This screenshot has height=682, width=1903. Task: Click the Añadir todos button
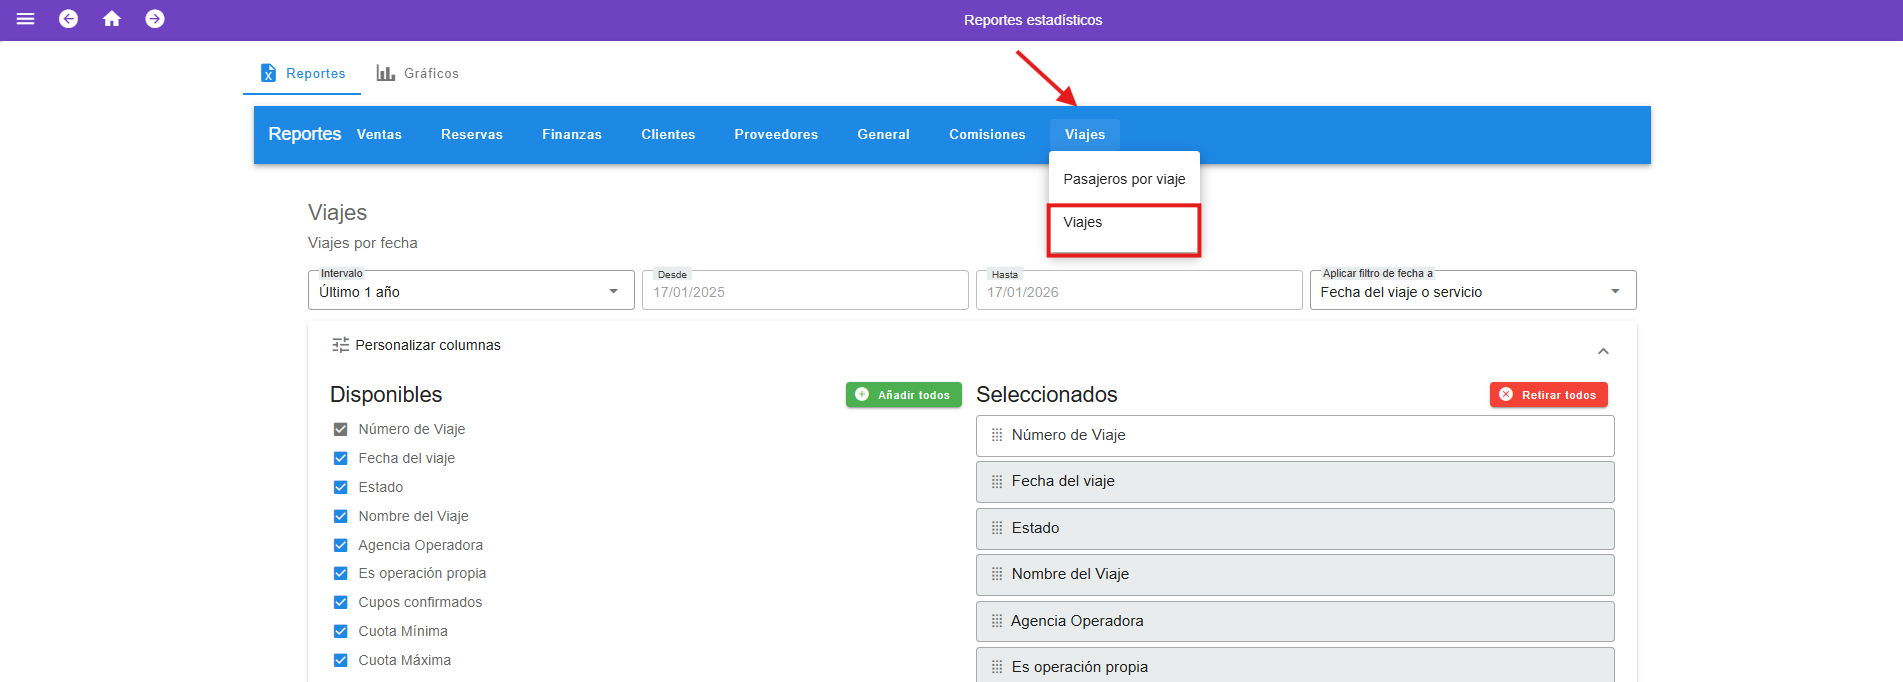coord(903,395)
